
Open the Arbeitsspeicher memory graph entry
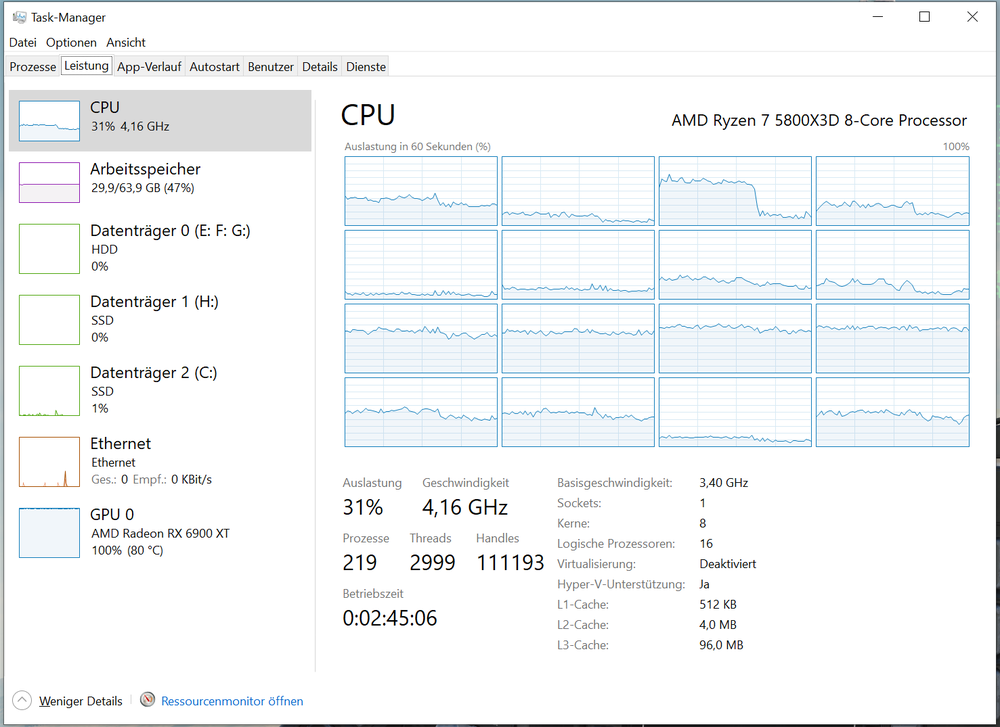(50, 182)
